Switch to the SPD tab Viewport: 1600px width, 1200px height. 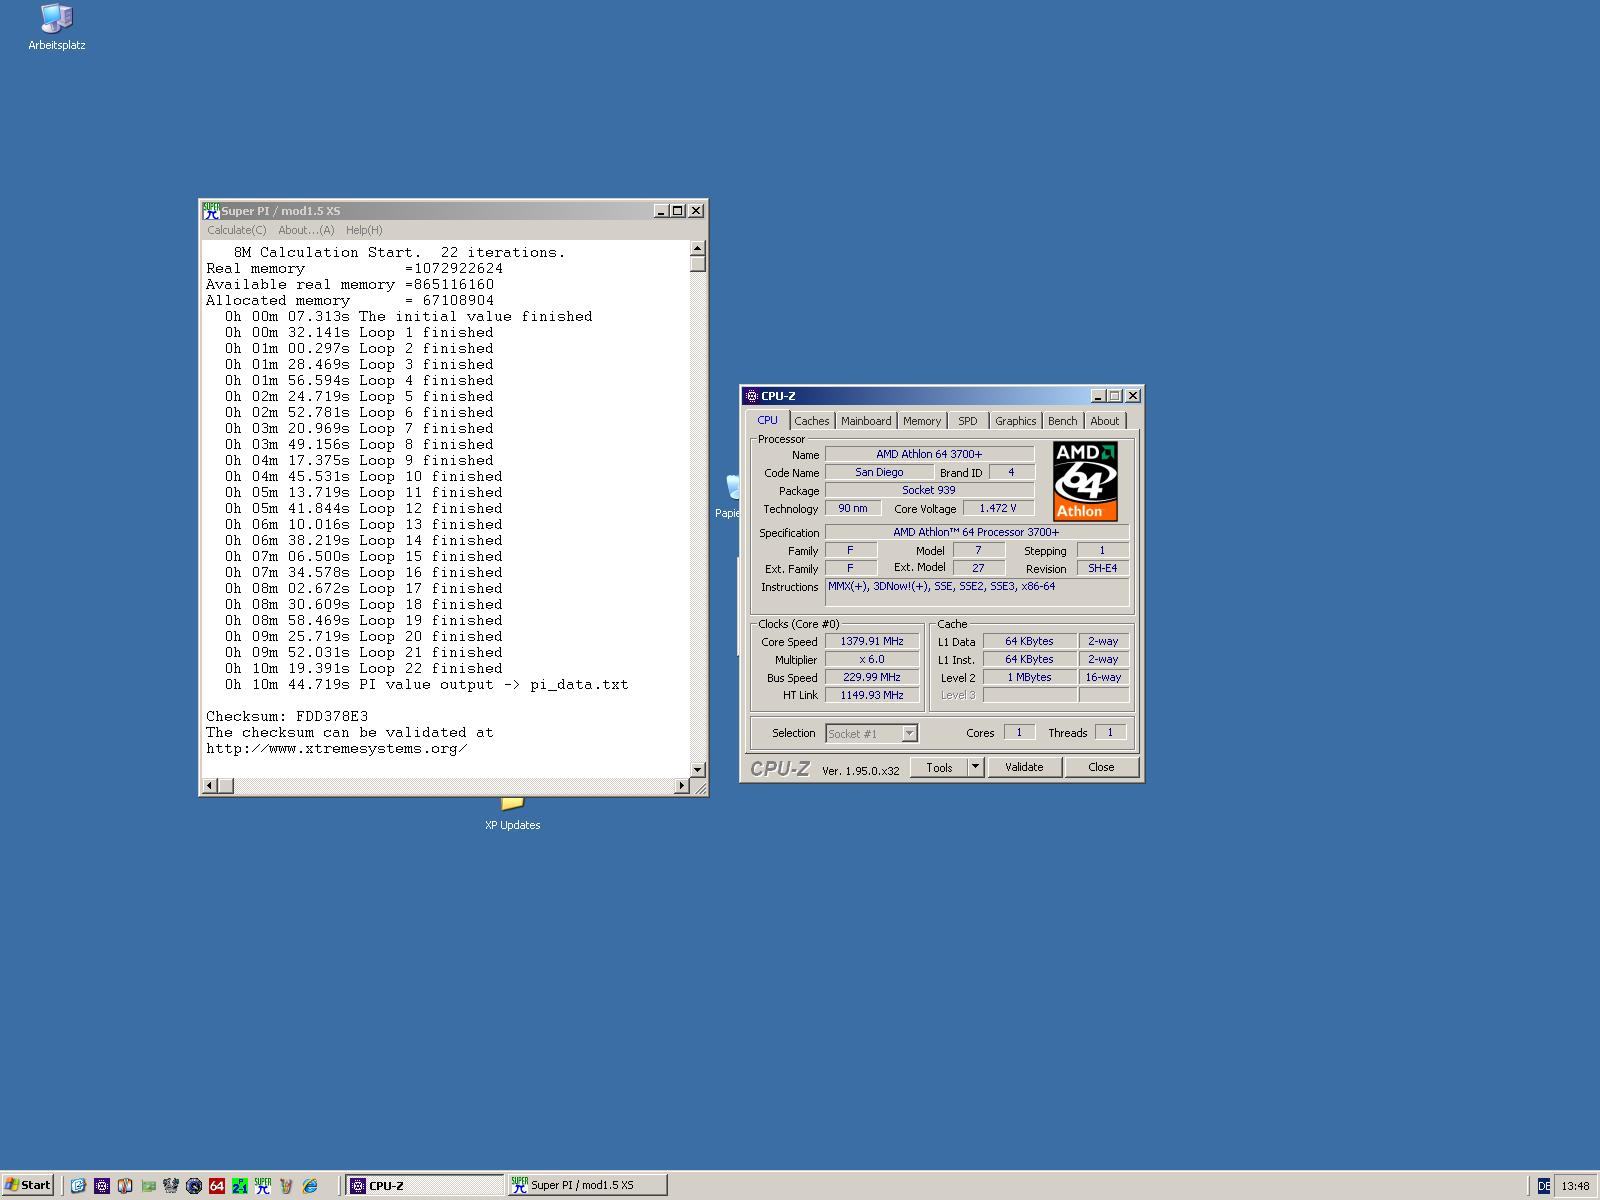tap(968, 421)
